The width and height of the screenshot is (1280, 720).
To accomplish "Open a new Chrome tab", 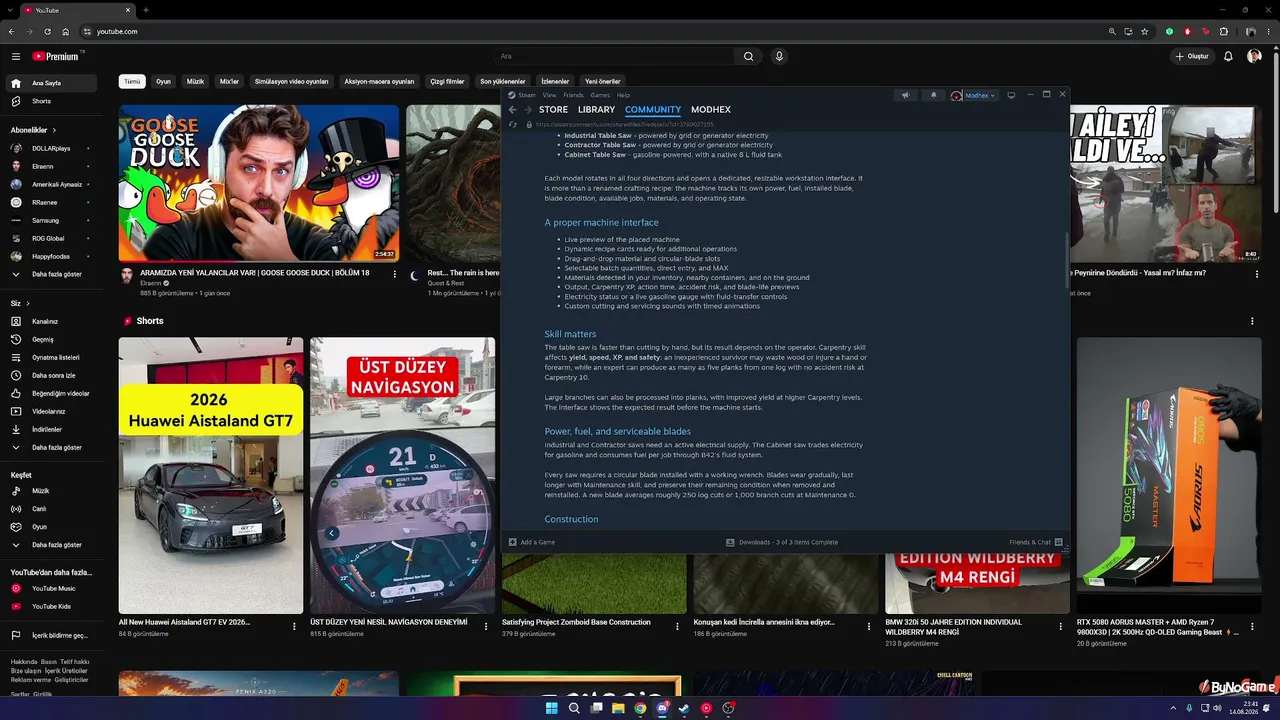I will (x=146, y=10).
